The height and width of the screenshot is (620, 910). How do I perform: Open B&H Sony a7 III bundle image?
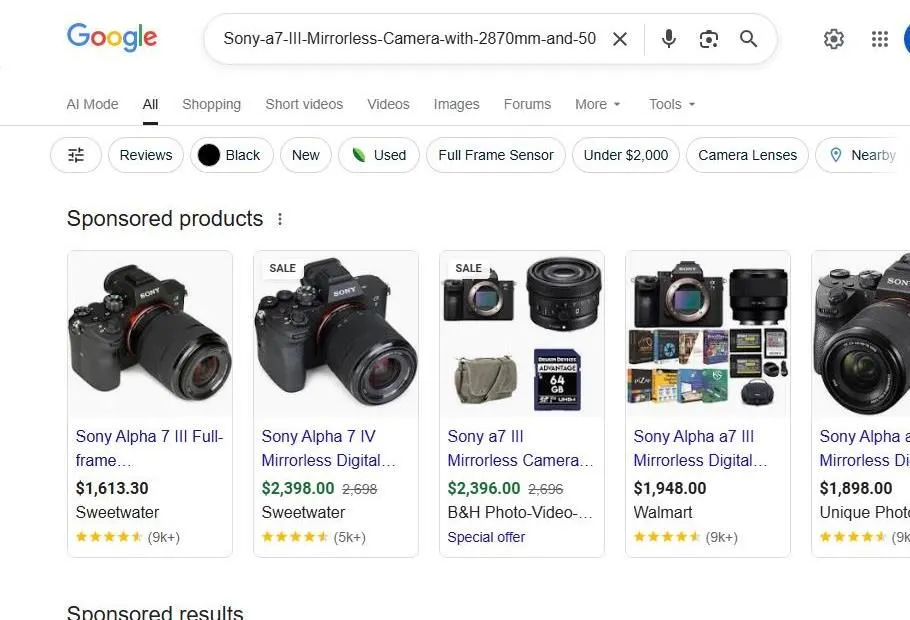pos(522,334)
